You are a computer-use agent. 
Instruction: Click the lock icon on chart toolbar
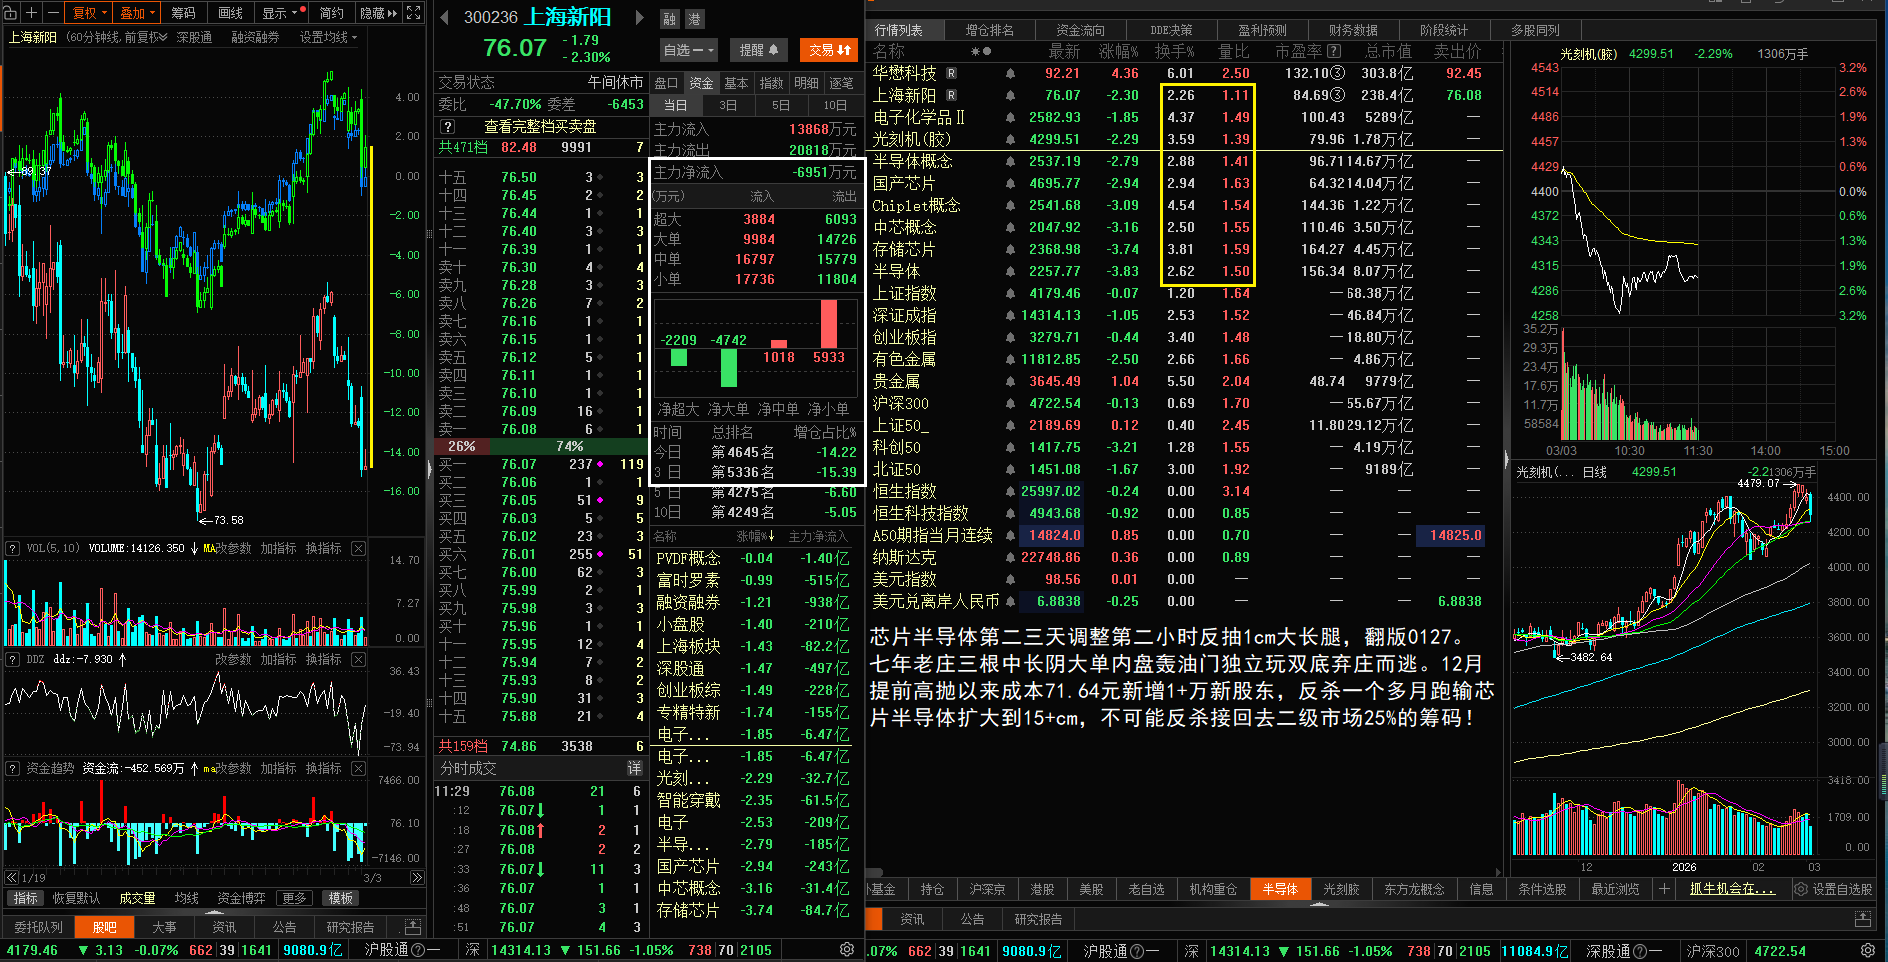pyautogui.click(x=10, y=13)
